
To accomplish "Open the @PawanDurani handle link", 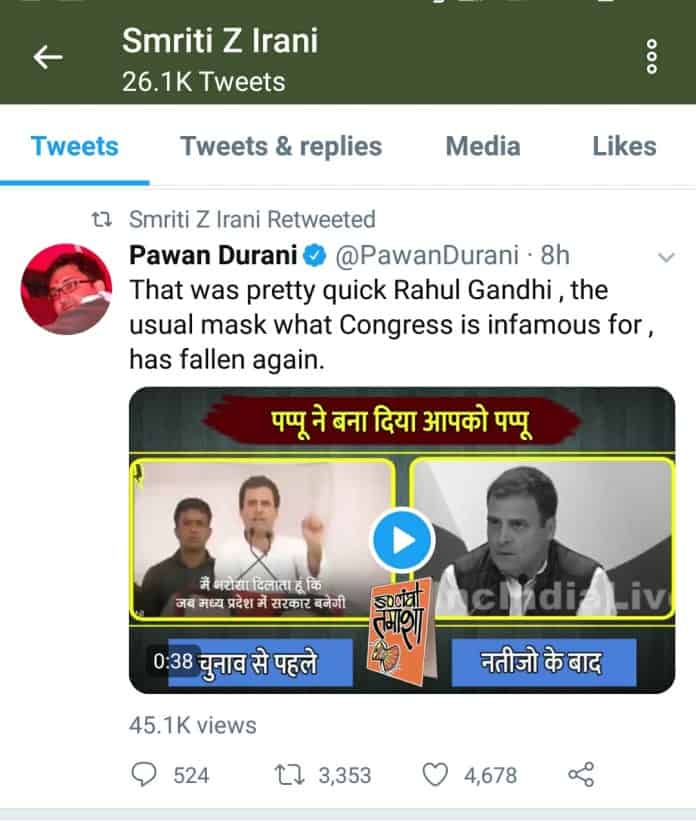I will click(x=427, y=256).
